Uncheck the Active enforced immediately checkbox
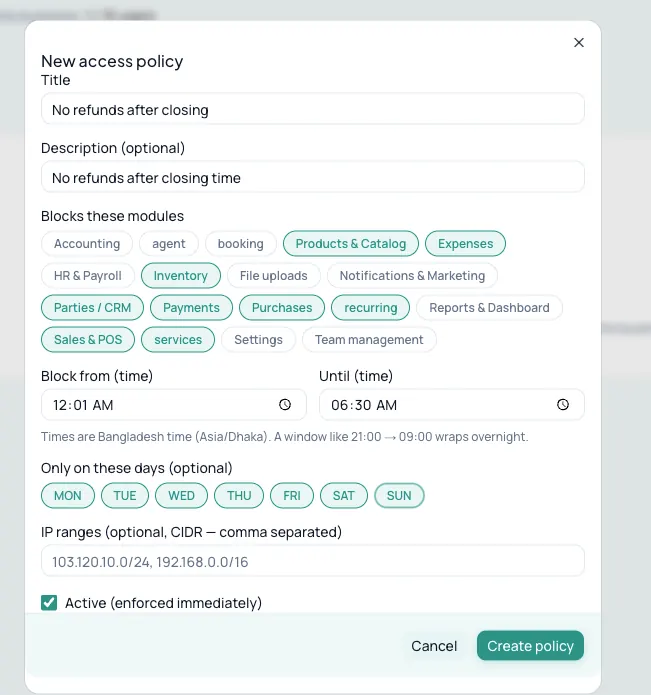The height and width of the screenshot is (695, 651). pos(49,603)
